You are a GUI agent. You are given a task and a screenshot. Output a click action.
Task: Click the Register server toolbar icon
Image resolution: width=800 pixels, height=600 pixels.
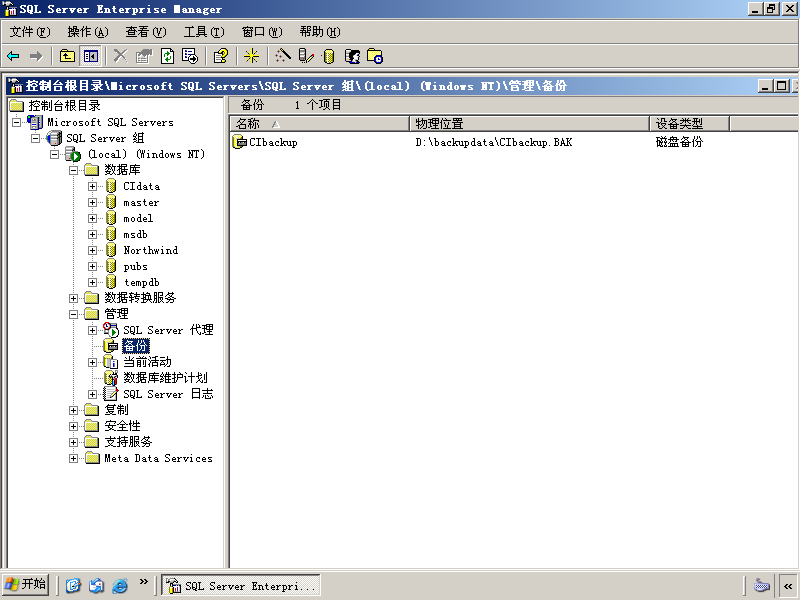[306, 56]
